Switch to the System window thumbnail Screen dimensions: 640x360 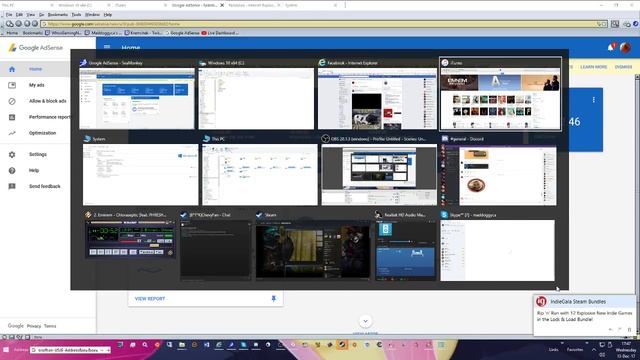point(140,174)
